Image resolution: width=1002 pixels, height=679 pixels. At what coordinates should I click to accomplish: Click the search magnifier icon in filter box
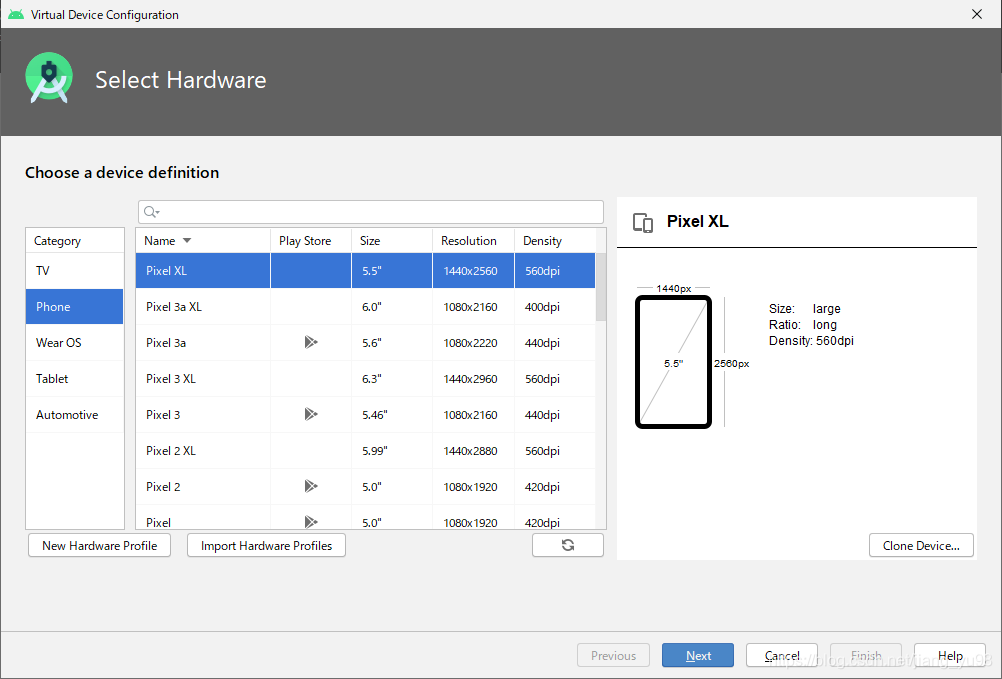pos(151,212)
